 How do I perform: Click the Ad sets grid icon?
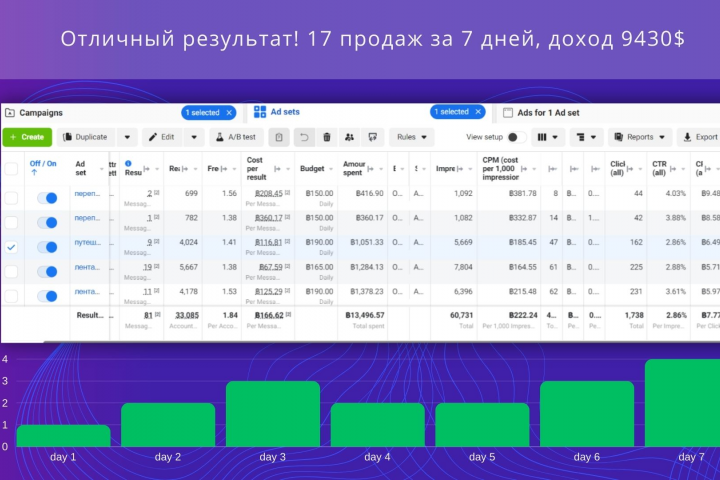coord(260,112)
